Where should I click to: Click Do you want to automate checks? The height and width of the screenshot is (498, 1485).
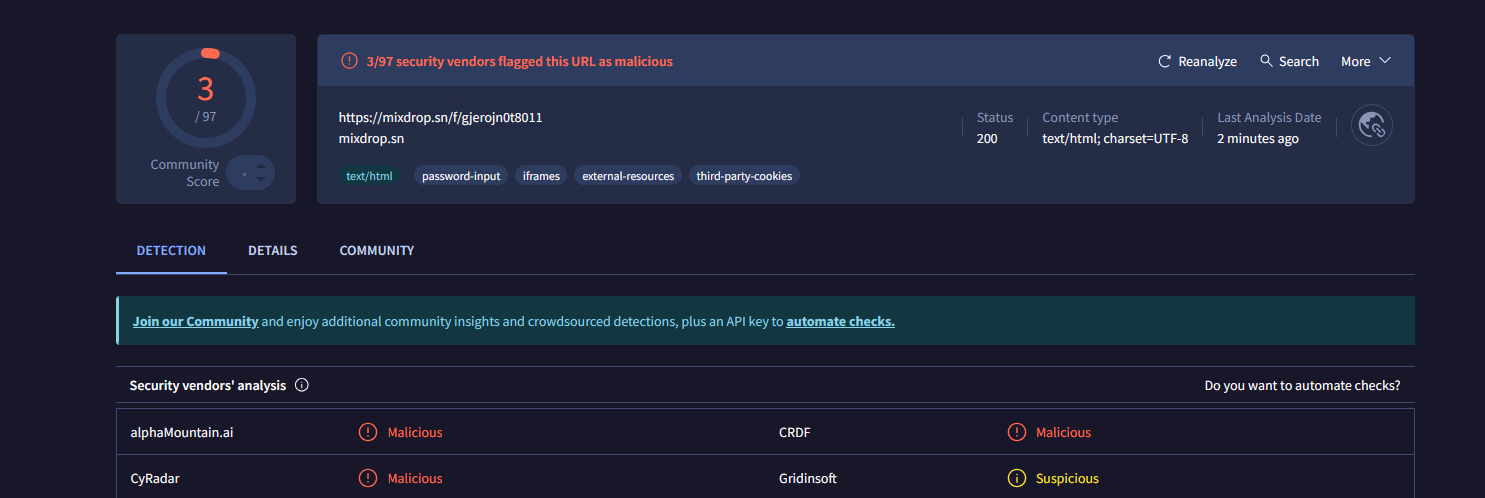pos(1301,385)
